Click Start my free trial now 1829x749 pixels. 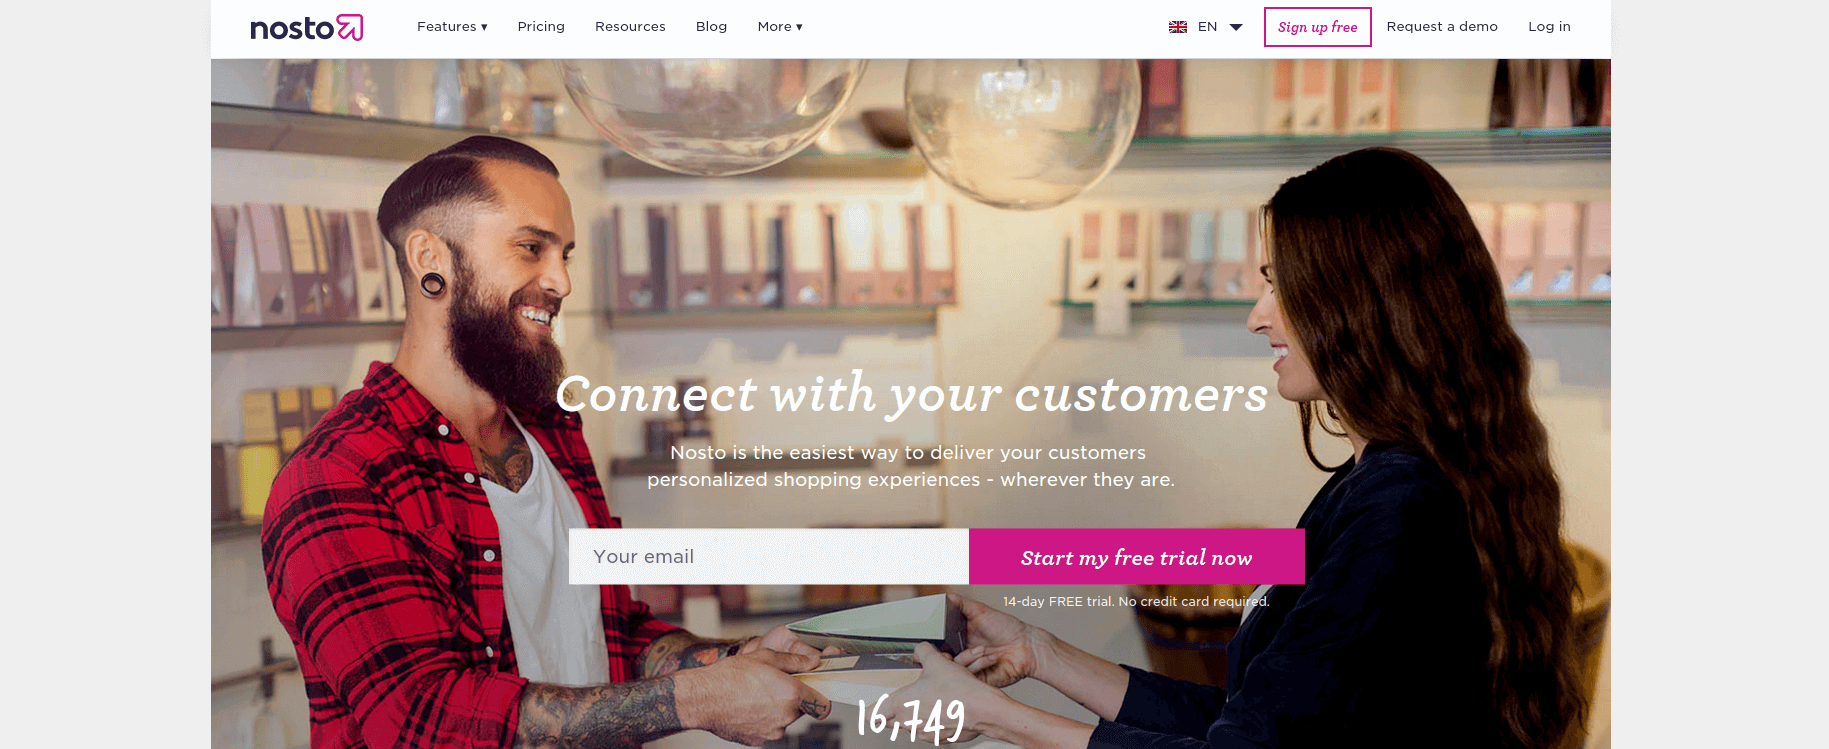[1137, 557]
